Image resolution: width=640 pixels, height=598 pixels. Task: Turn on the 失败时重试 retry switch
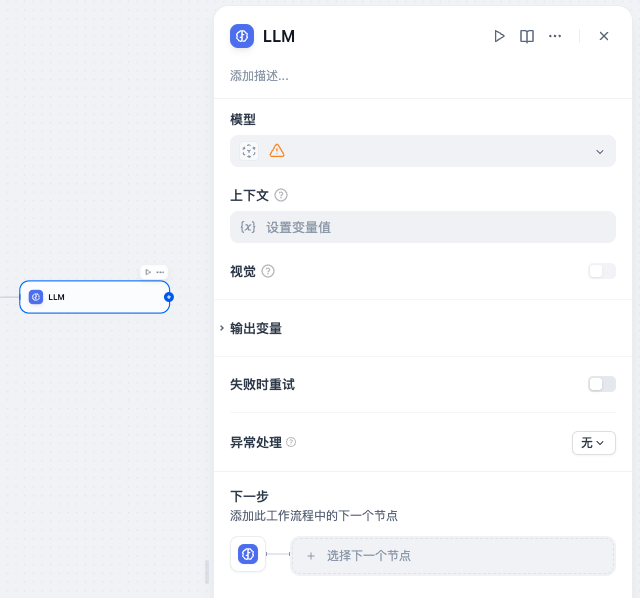tap(602, 384)
